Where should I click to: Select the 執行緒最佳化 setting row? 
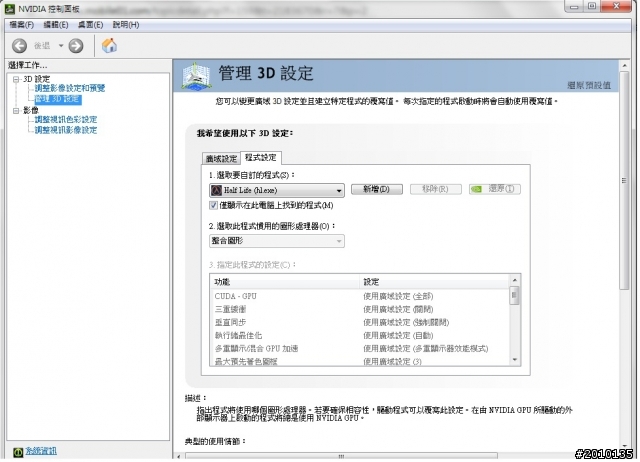coord(360,335)
